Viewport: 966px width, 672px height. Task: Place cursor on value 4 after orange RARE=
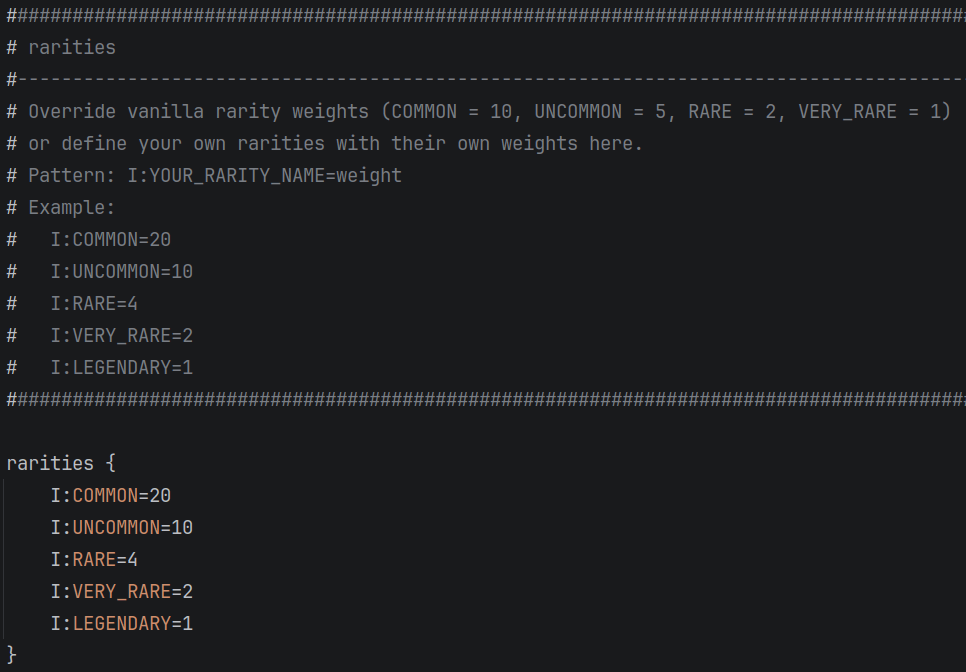point(132,560)
